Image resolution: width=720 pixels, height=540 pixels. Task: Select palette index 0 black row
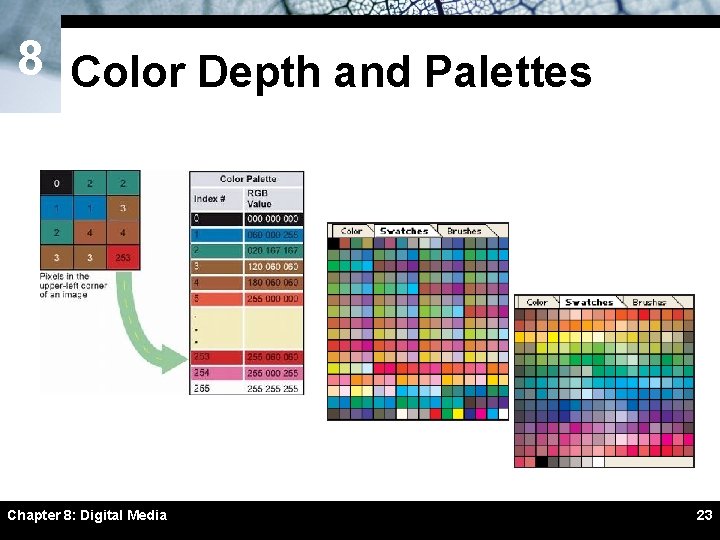click(247, 219)
